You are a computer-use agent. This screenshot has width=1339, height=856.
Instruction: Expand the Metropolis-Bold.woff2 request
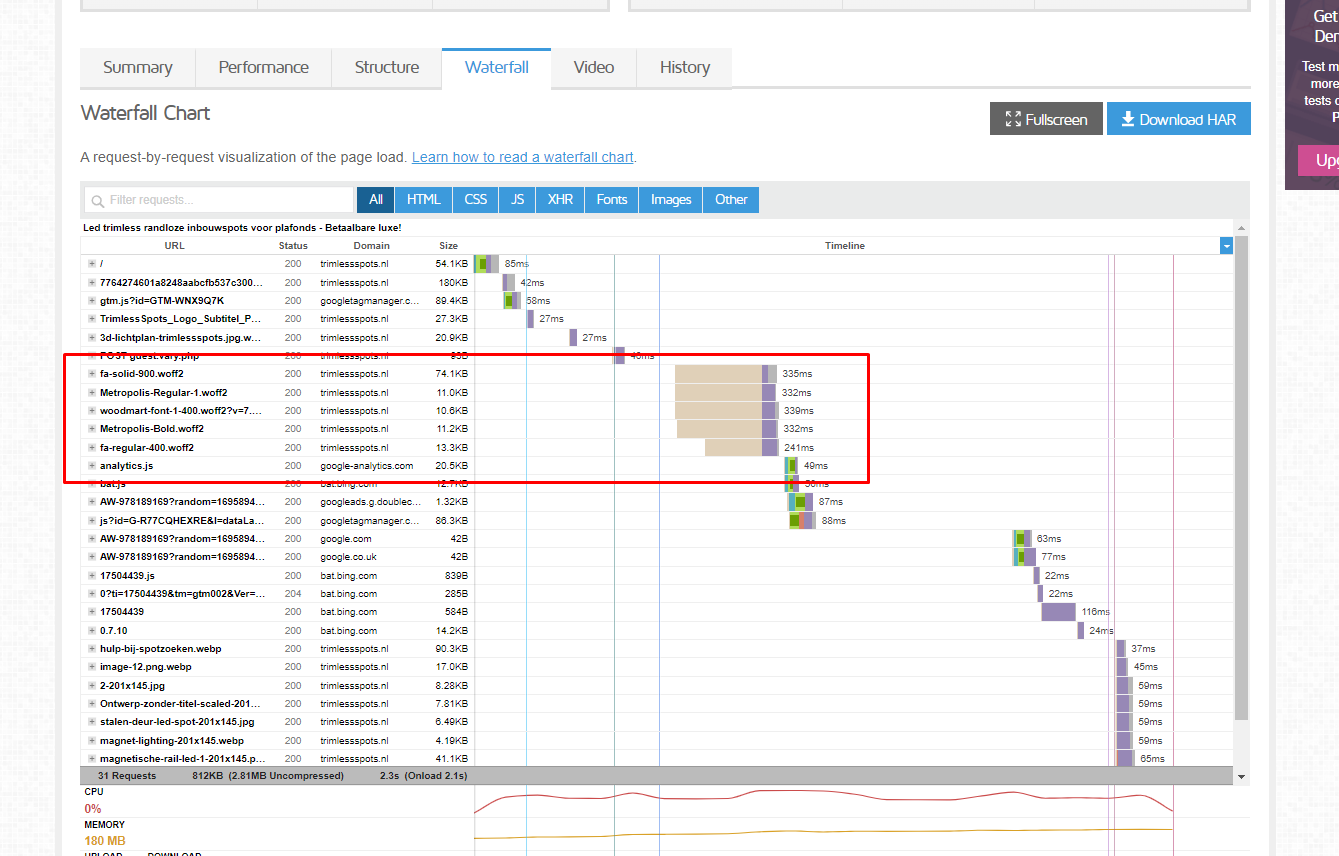[x=92, y=429]
